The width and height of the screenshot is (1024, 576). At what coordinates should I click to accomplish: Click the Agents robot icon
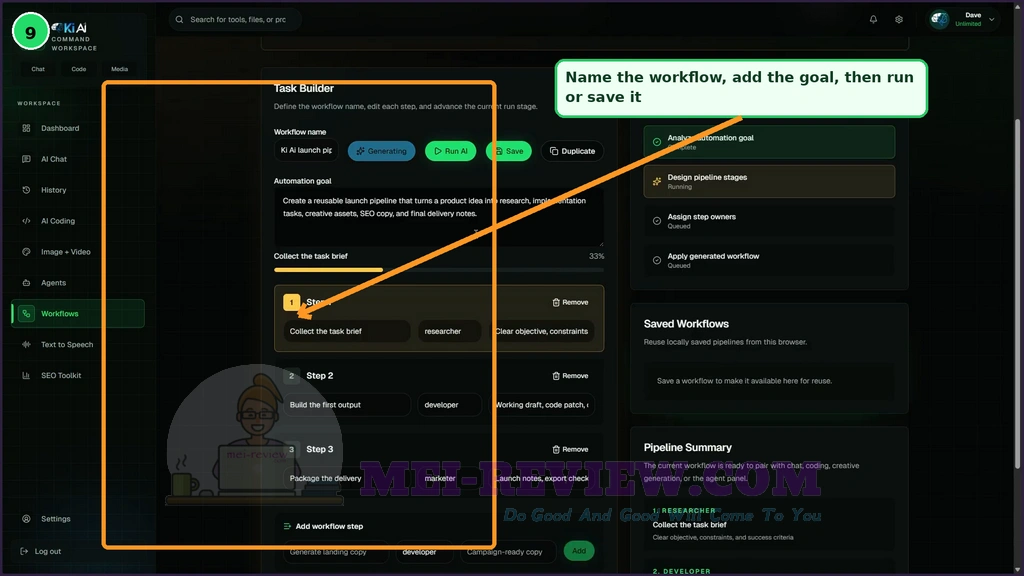26,283
